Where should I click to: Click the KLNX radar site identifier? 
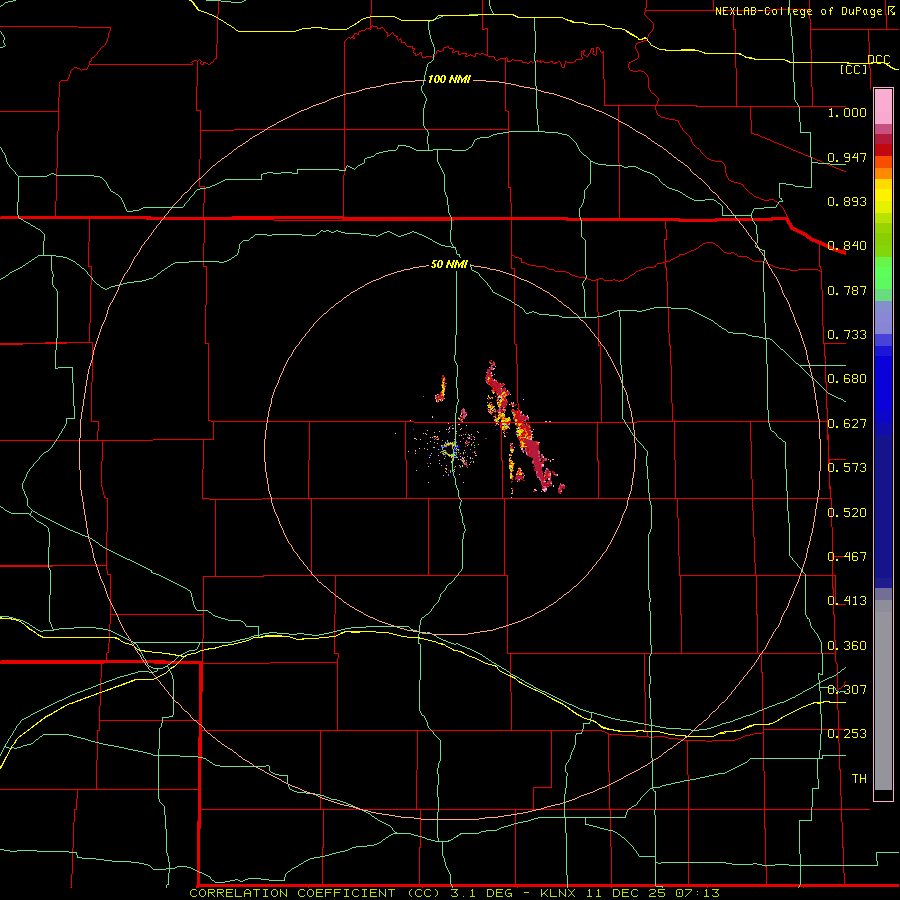coord(560,893)
